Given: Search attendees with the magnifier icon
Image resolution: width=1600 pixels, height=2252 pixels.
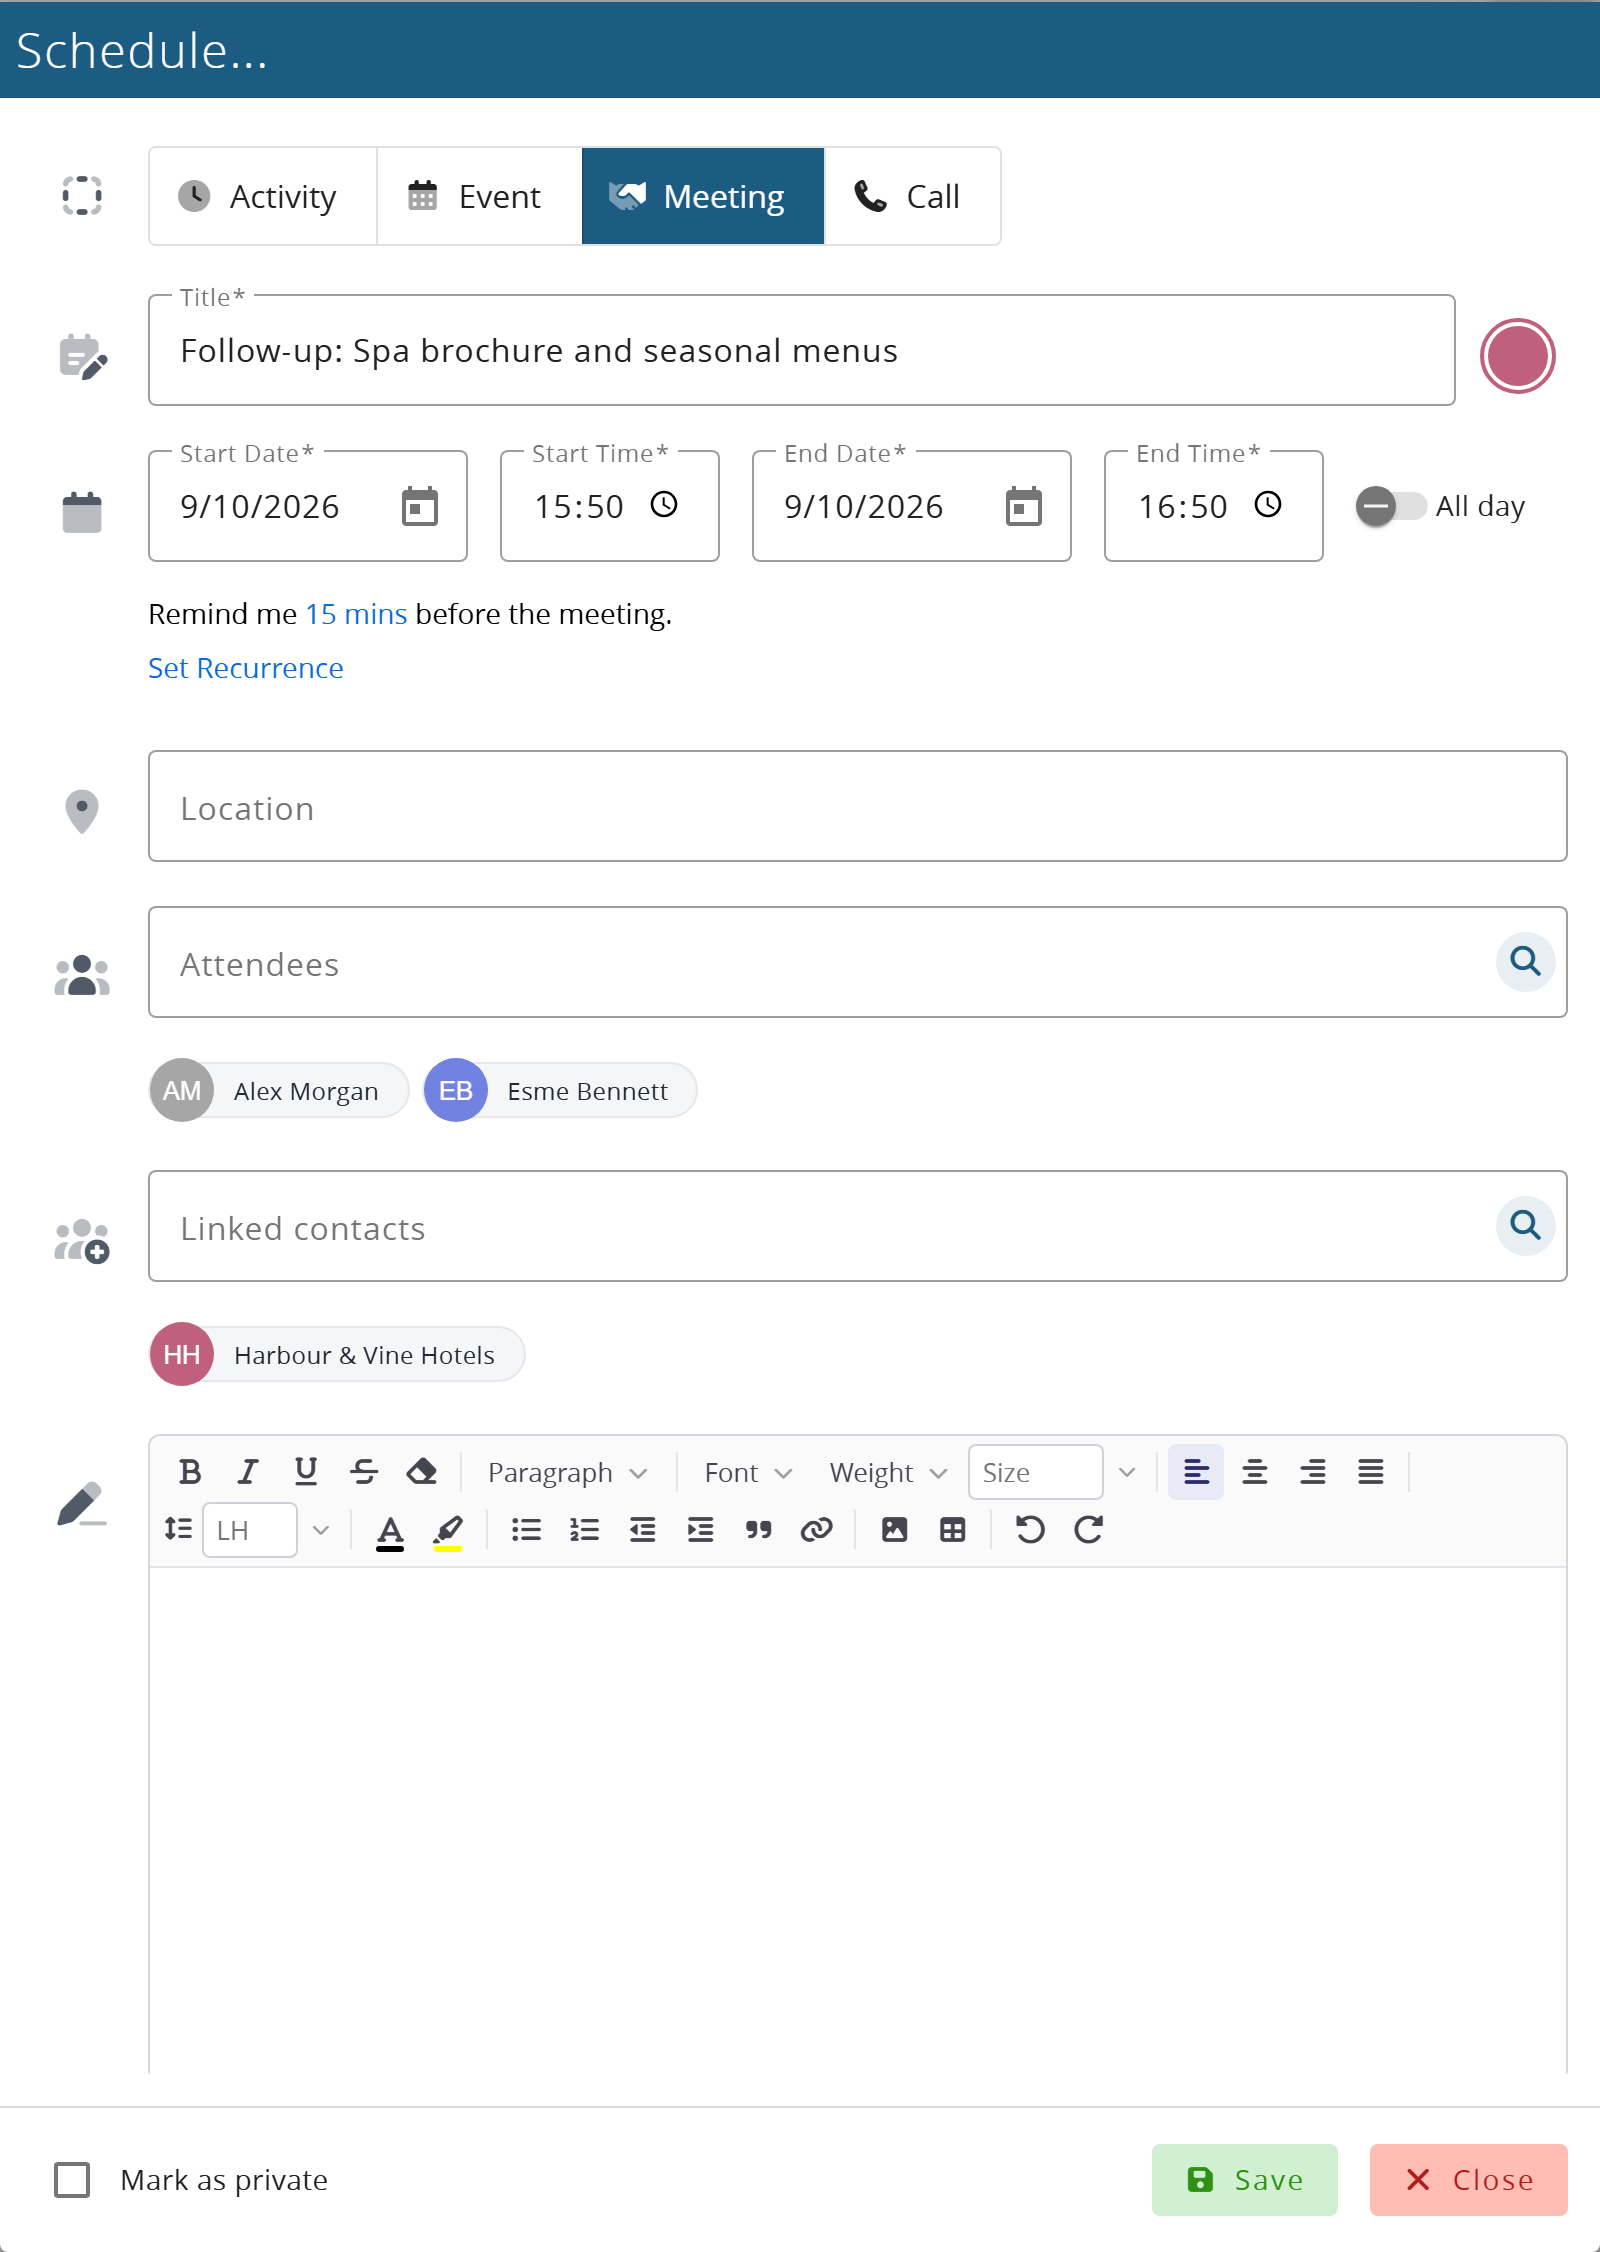Looking at the screenshot, I should click(x=1525, y=962).
